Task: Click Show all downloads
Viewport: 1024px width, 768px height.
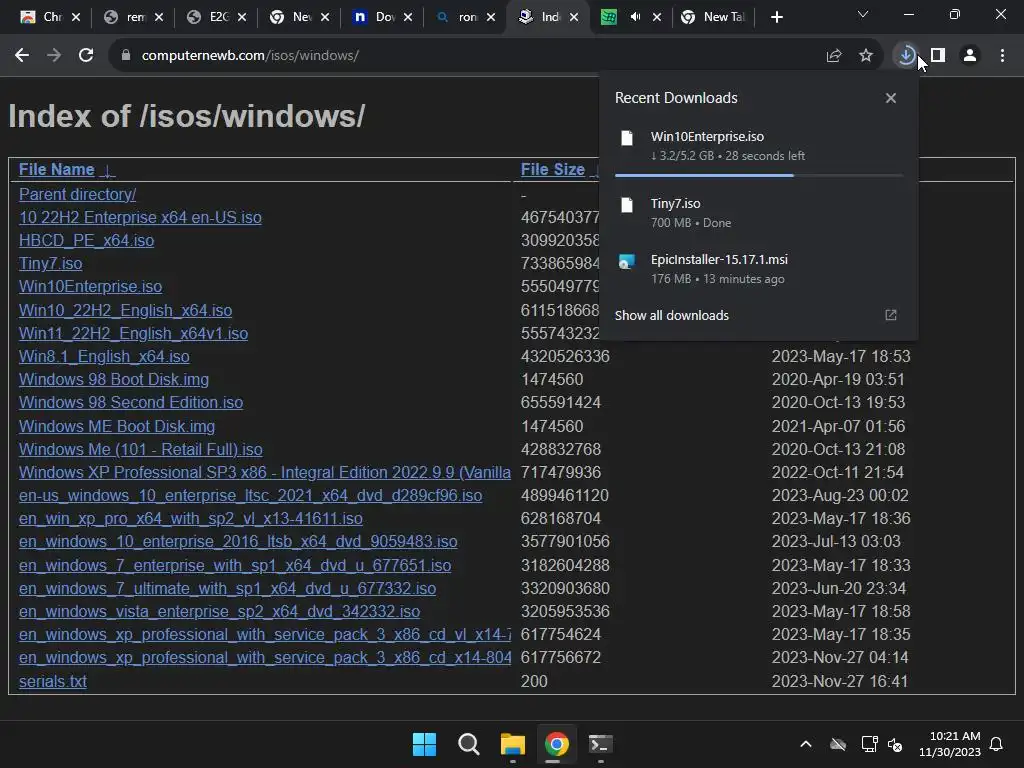Action: (x=671, y=315)
